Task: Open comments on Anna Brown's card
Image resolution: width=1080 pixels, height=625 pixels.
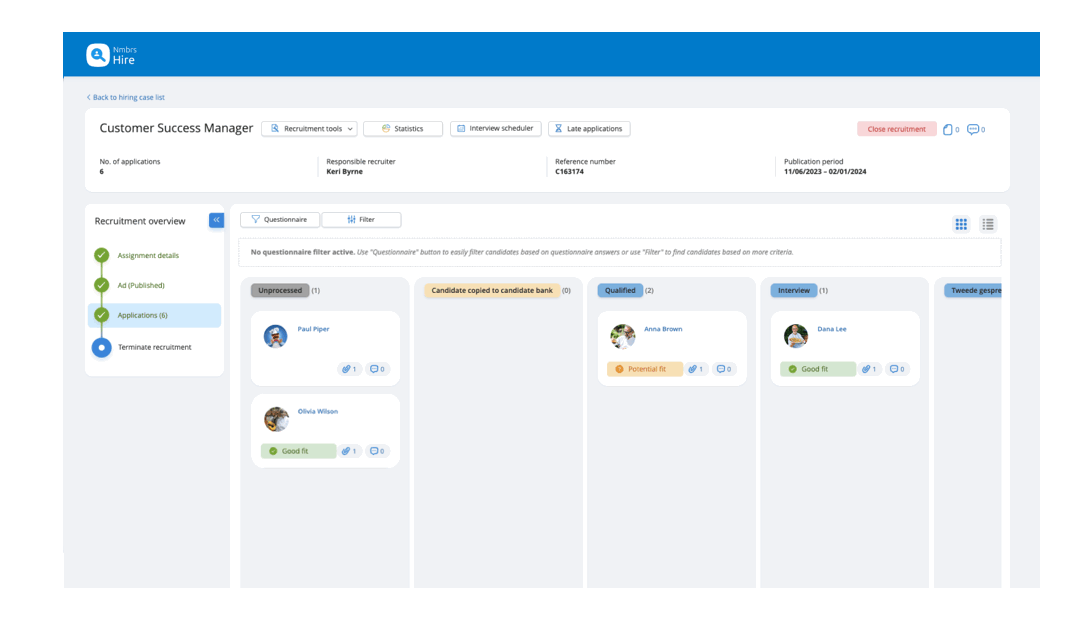Action: pyautogui.click(x=723, y=369)
